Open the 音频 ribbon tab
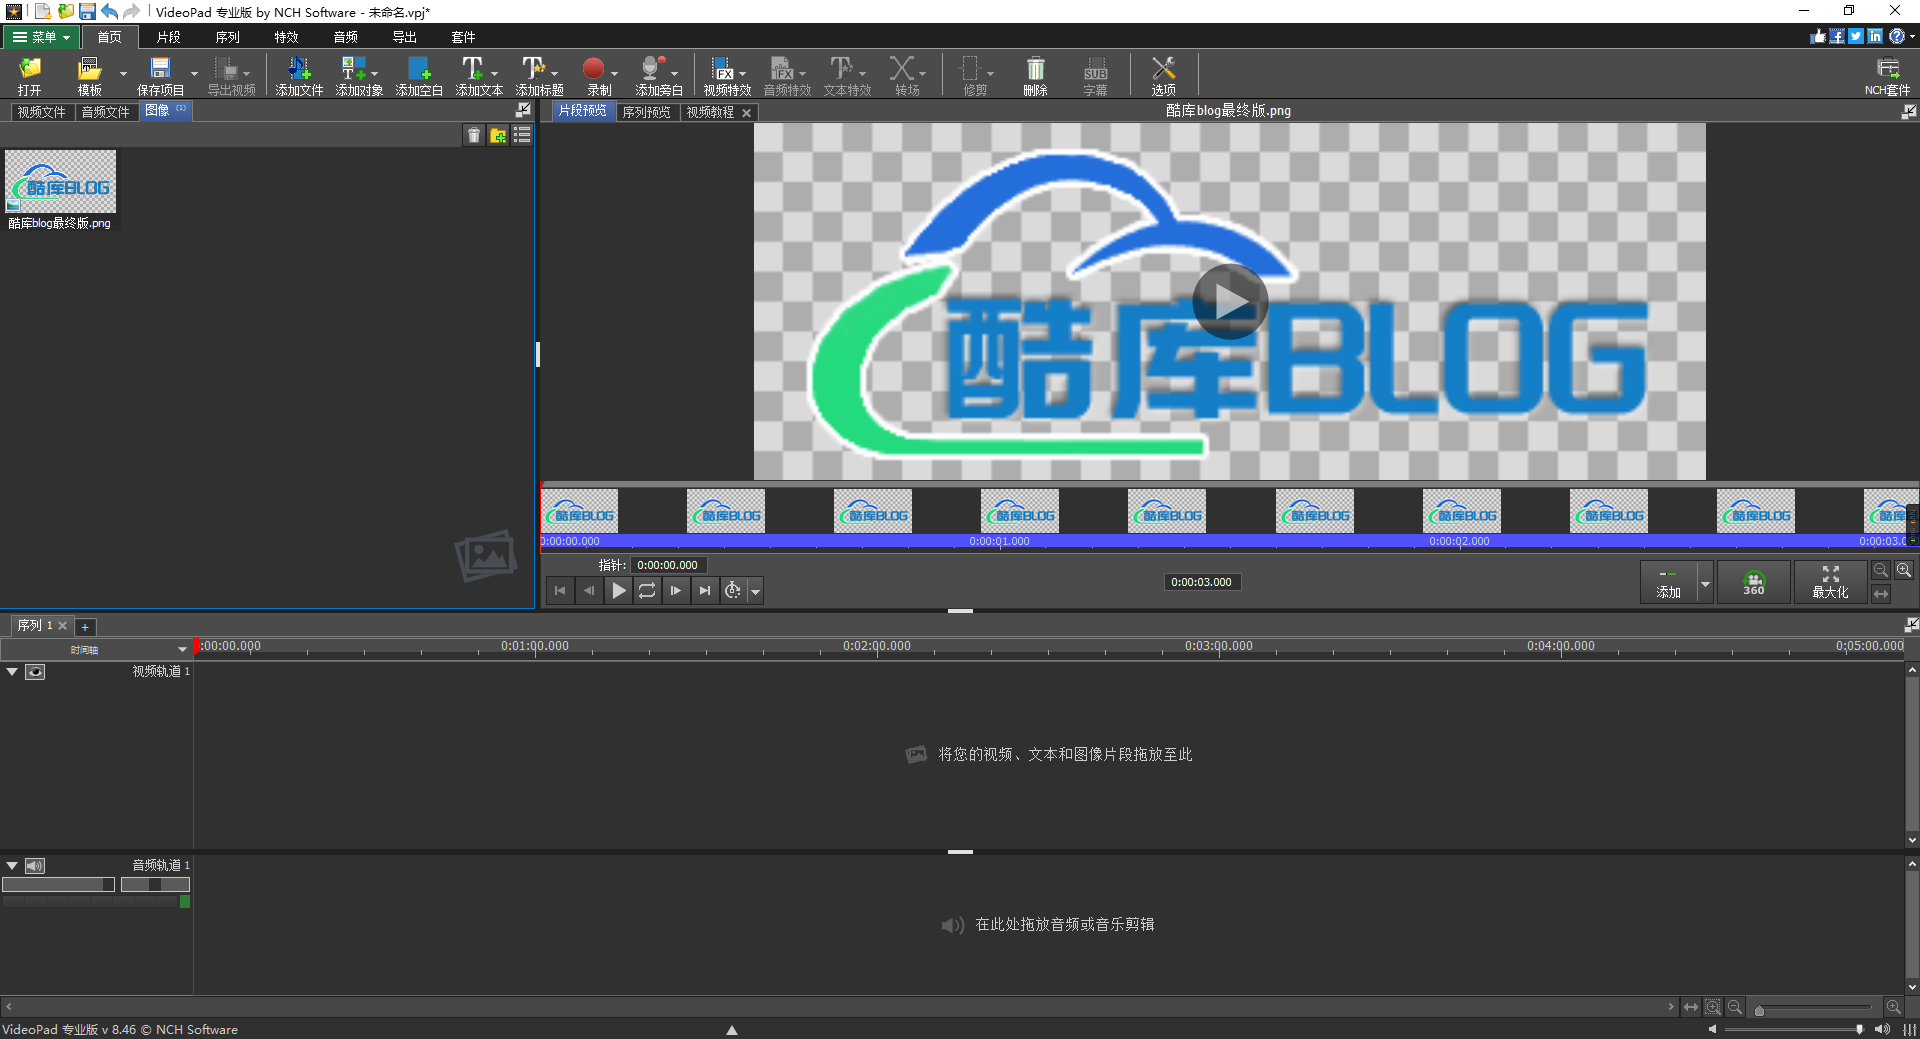 (x=344, y=37)
